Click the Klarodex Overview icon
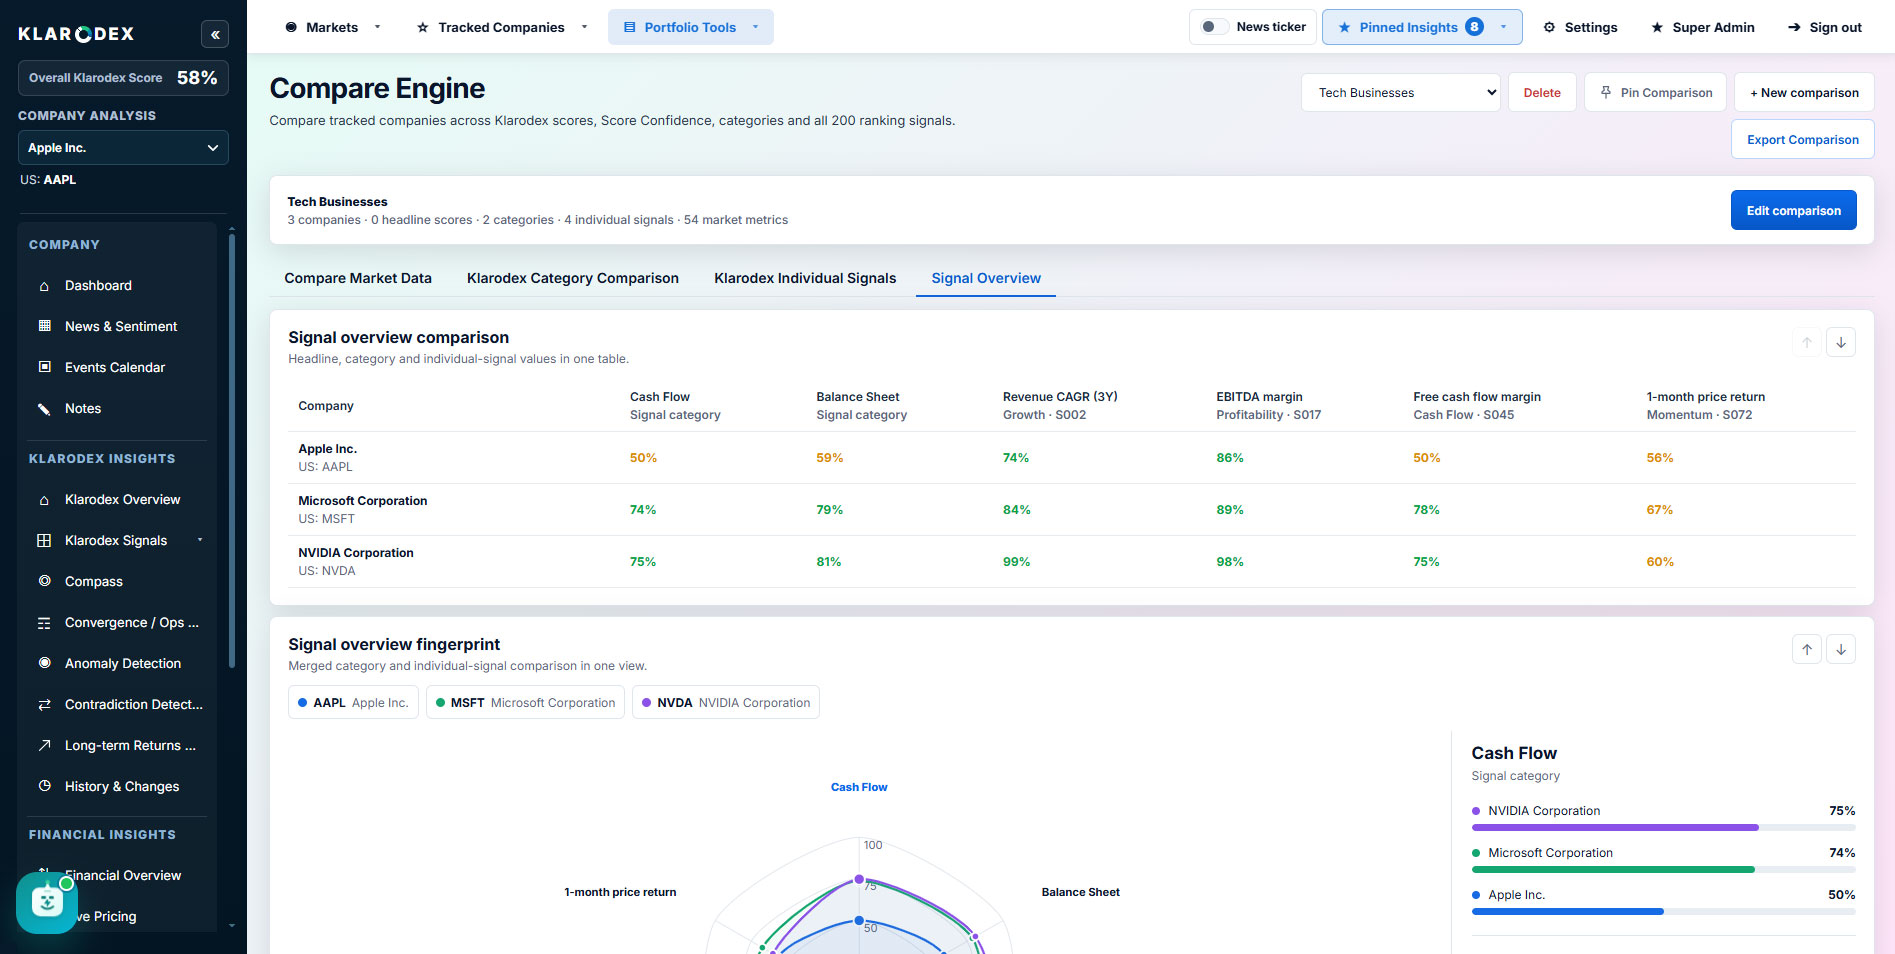Screen dimensions: 1895x954 pos(44,500)
